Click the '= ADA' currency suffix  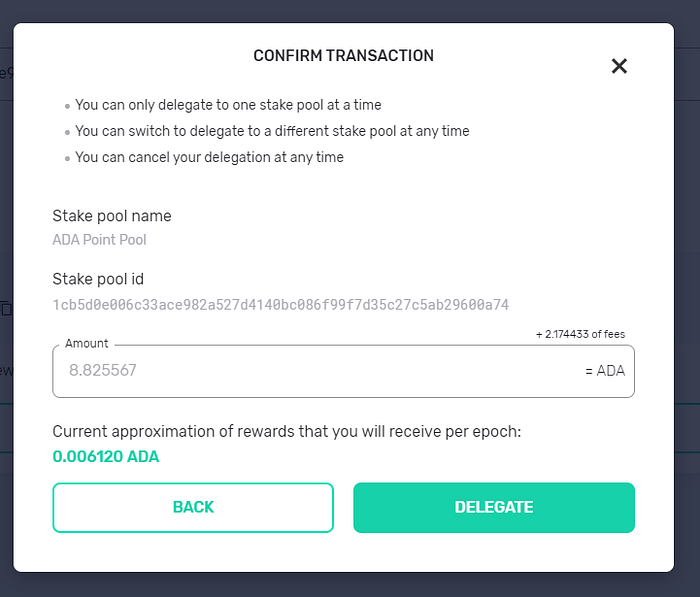[605, 371]
